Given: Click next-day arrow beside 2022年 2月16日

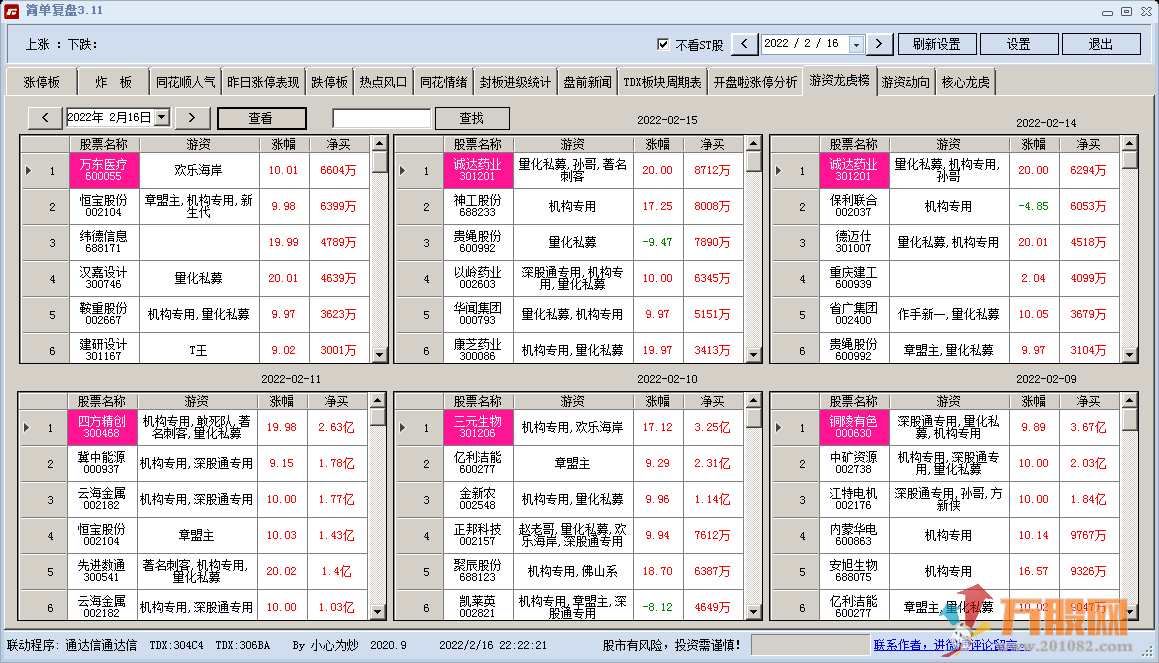Looking at the screenshot, I should [192, 118].
